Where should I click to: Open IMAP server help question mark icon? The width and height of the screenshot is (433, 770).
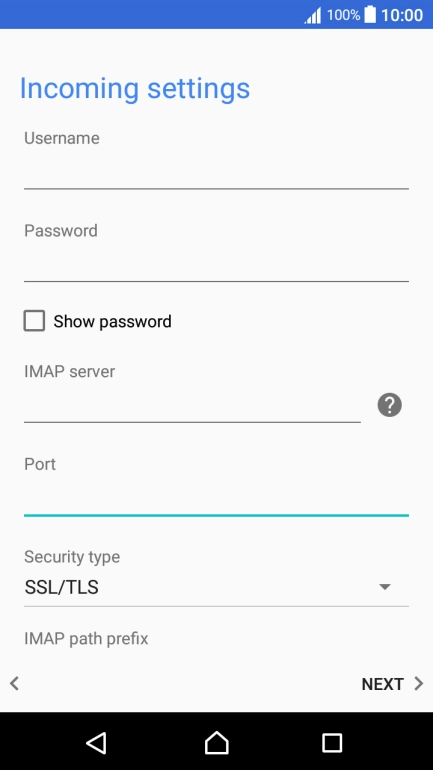[x=389, y=405]
